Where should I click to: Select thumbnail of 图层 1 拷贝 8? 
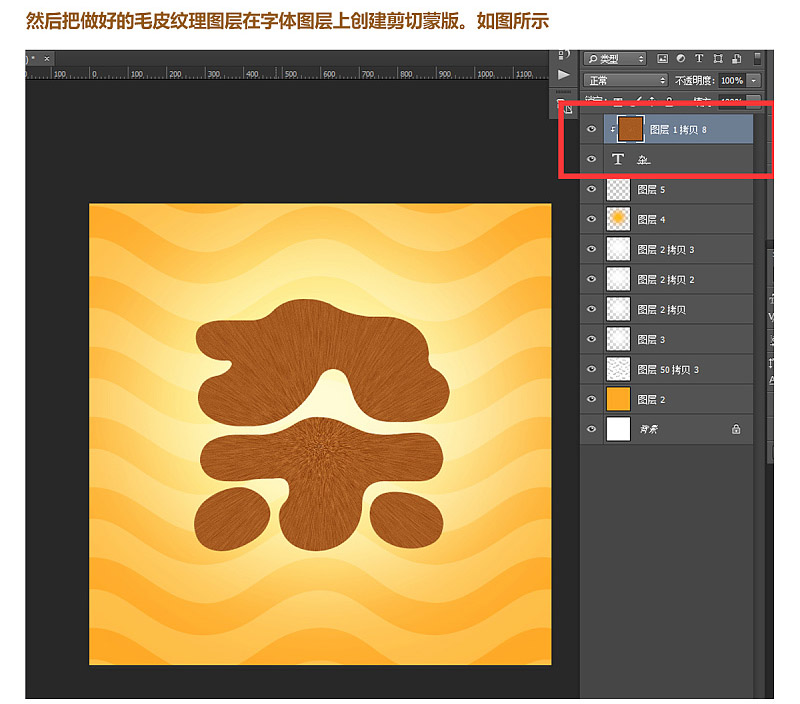click(630, 129)
